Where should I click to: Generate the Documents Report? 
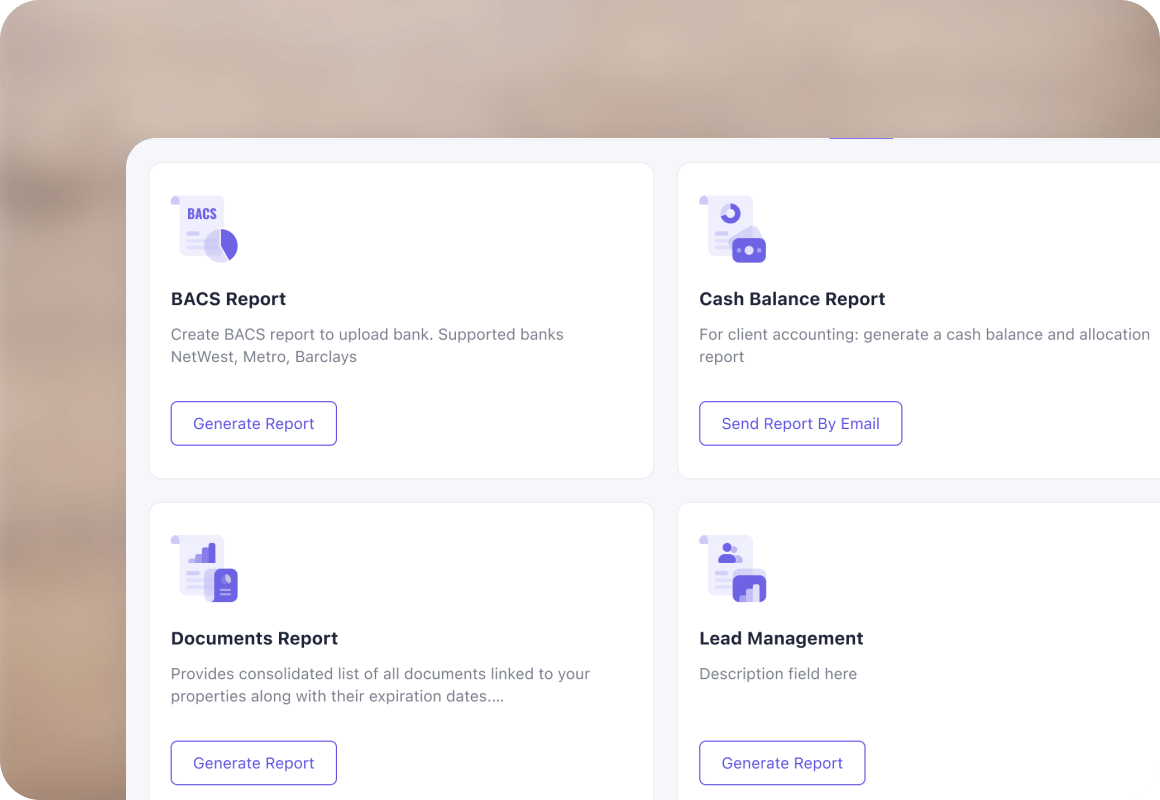[x=254, y=763]
